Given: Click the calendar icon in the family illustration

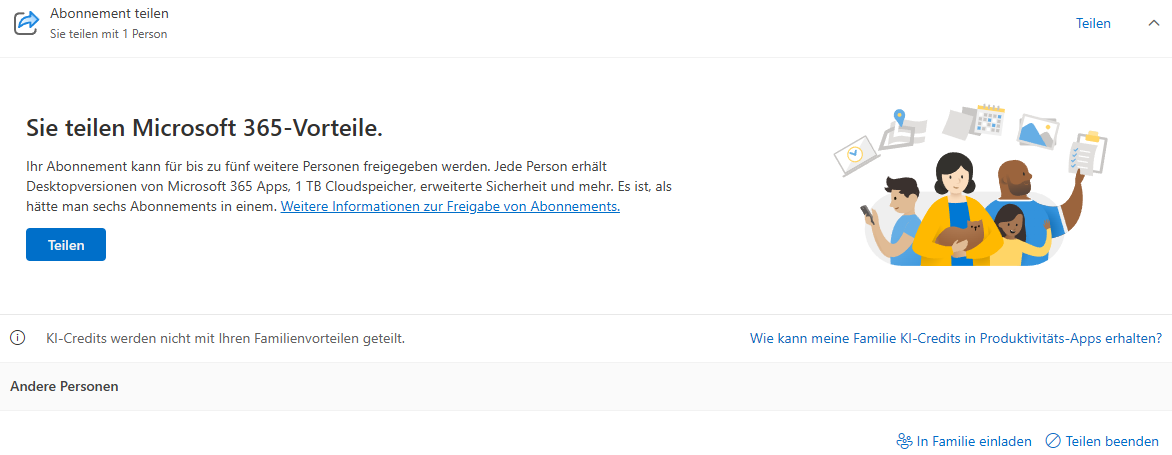Looking at the screenshot, I should (x=990, y=120).
